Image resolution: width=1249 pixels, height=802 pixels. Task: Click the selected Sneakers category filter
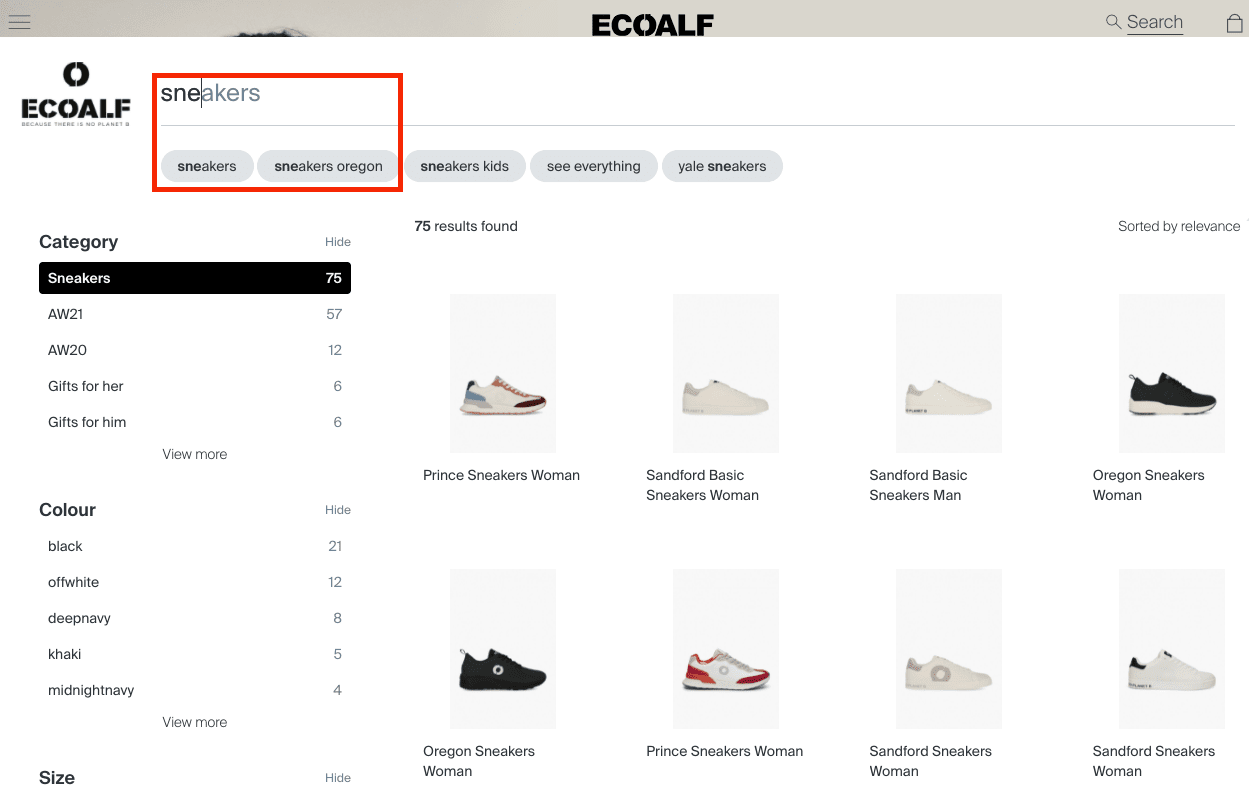[194, 277]
